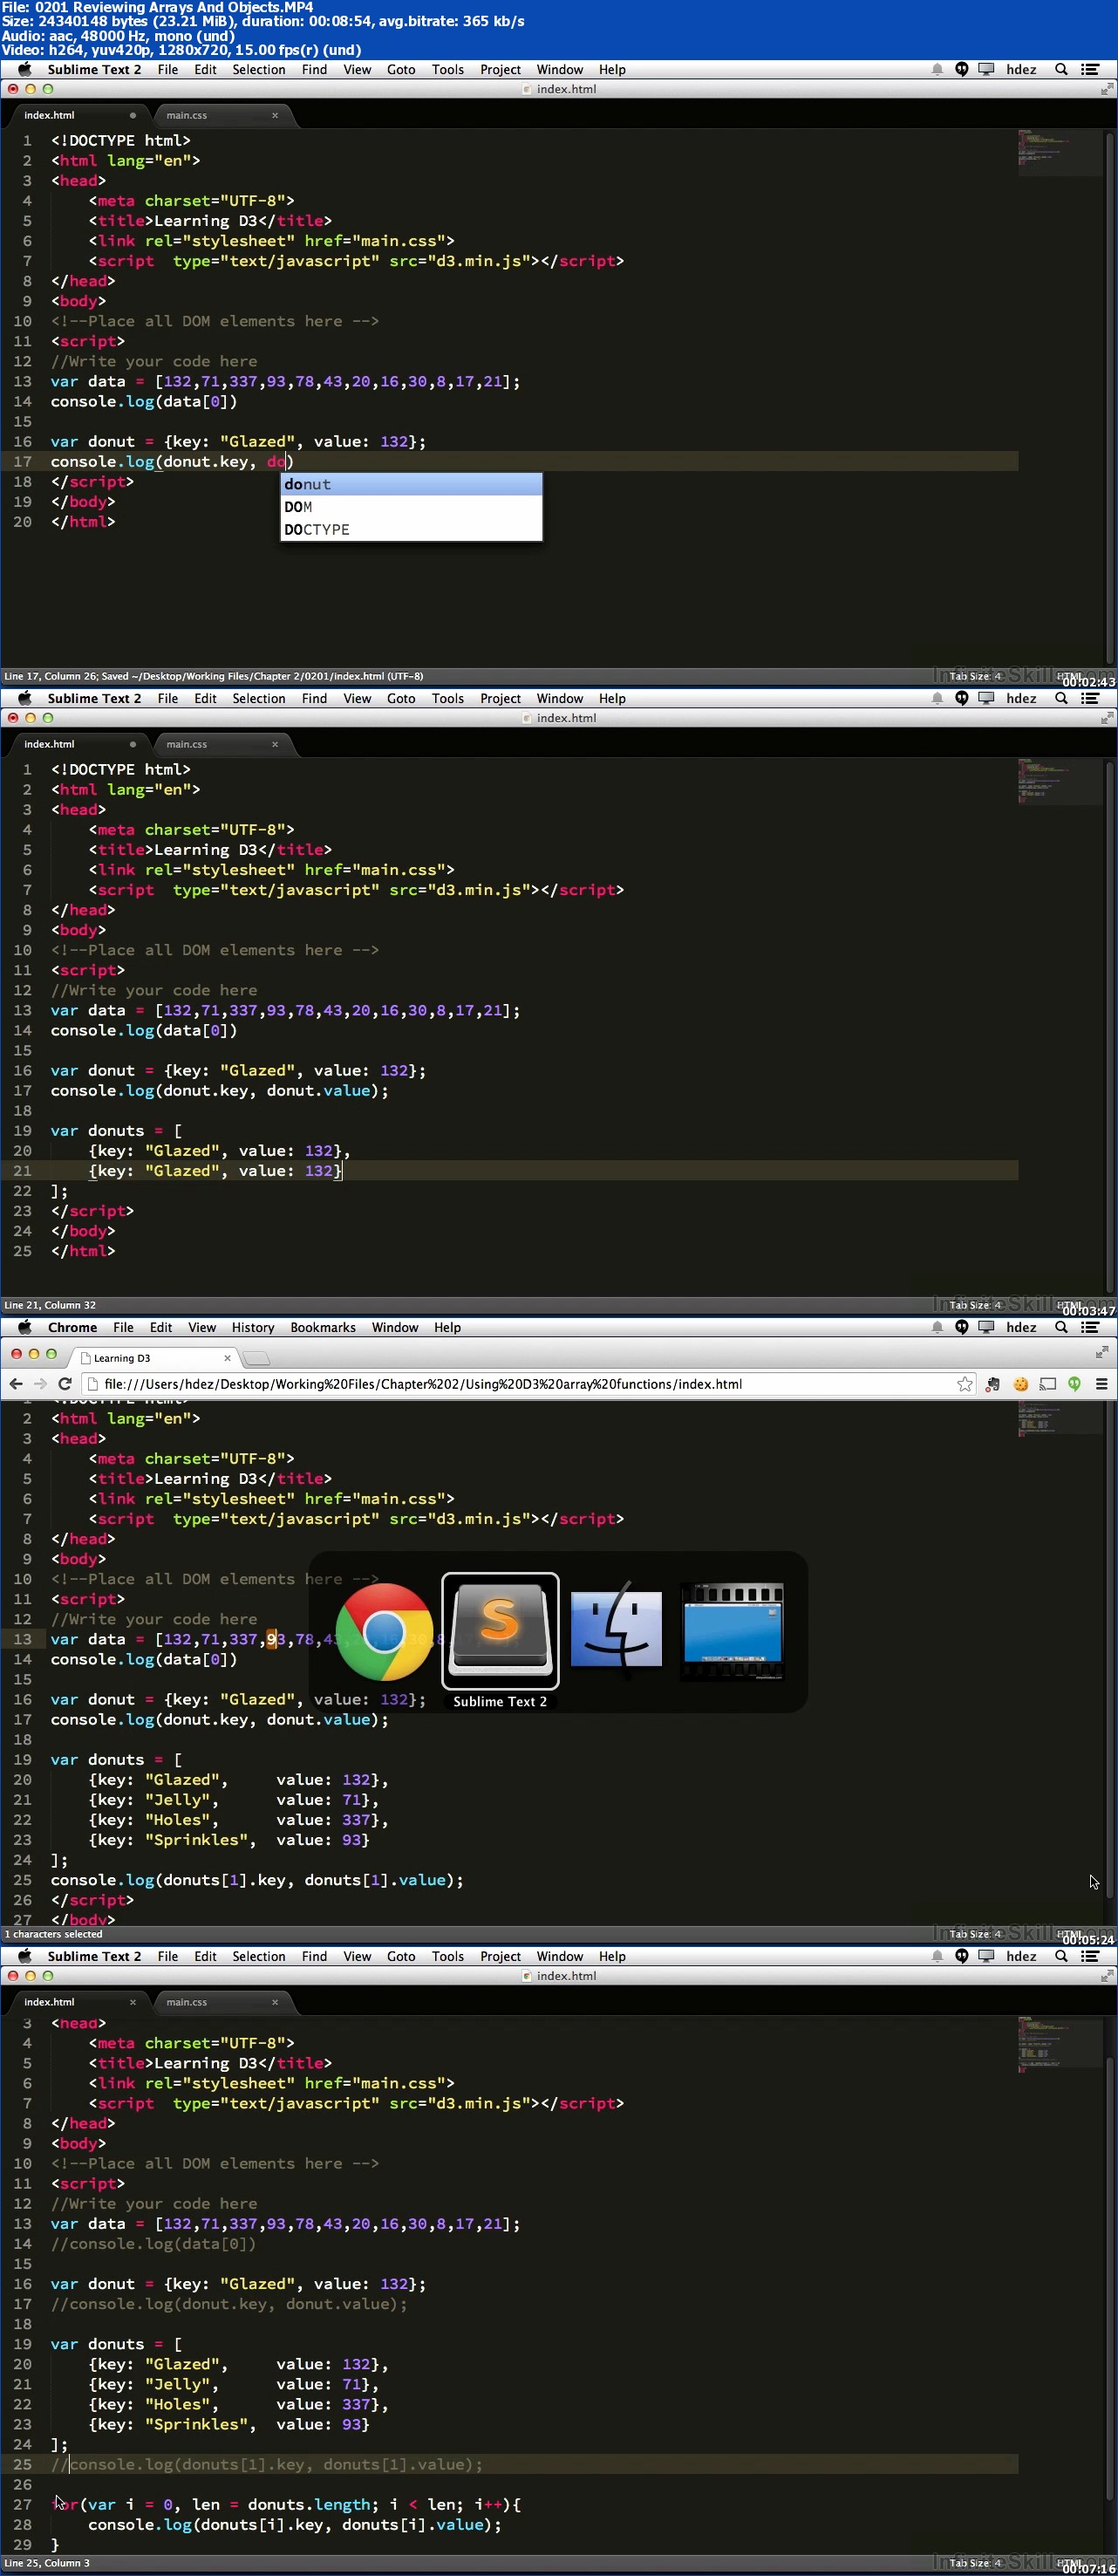
Task: Click Chrome's forward arrow button
Action: coord(40,1384)
